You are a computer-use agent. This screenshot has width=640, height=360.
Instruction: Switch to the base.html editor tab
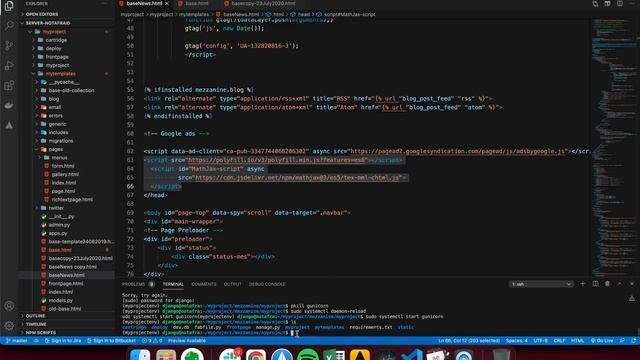pos(196,4)
